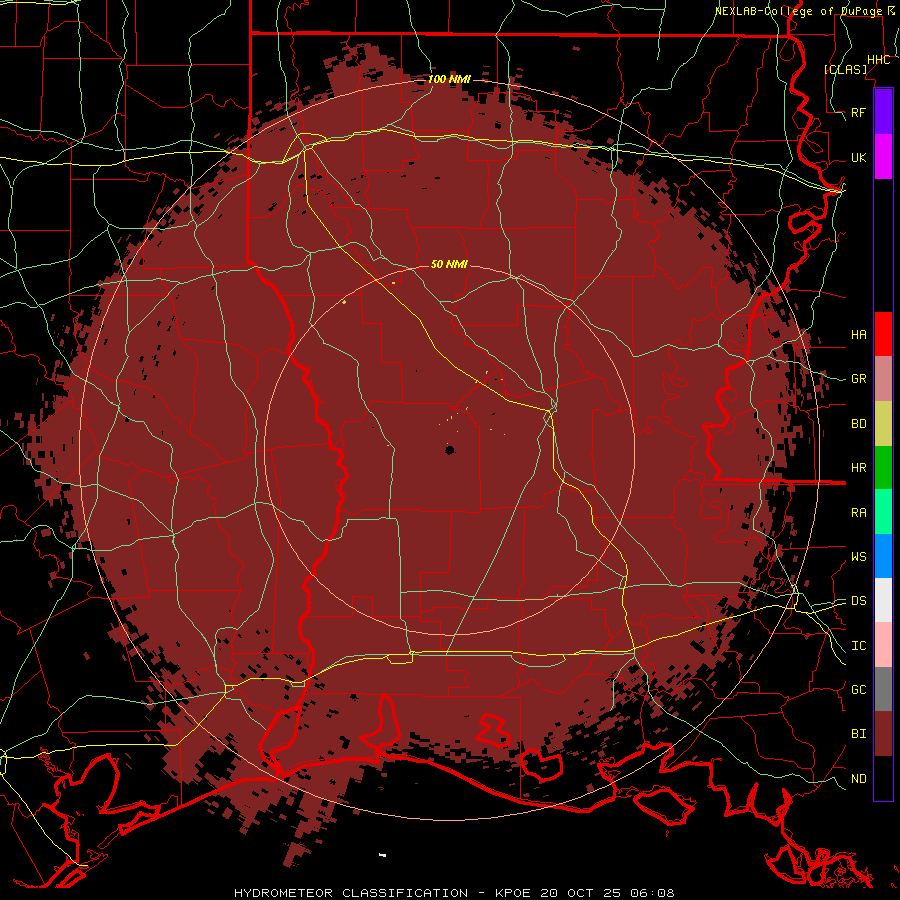The height and width of the screenshot is (900, 900).
Task: Click the UK magenta legend swatch
Action: tap(883, 157)
